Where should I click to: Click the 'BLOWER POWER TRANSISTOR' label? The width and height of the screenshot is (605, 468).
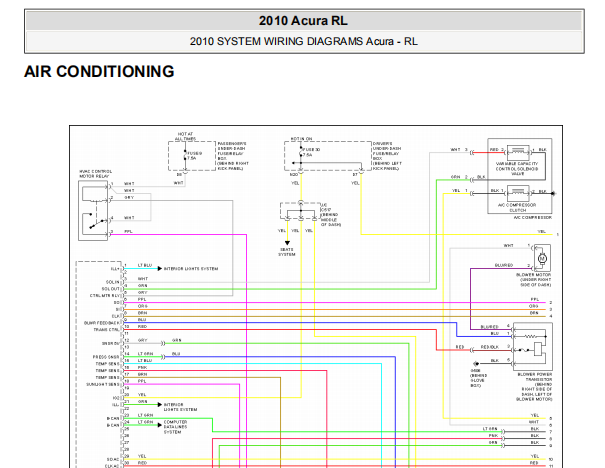(x=534, y=387)
